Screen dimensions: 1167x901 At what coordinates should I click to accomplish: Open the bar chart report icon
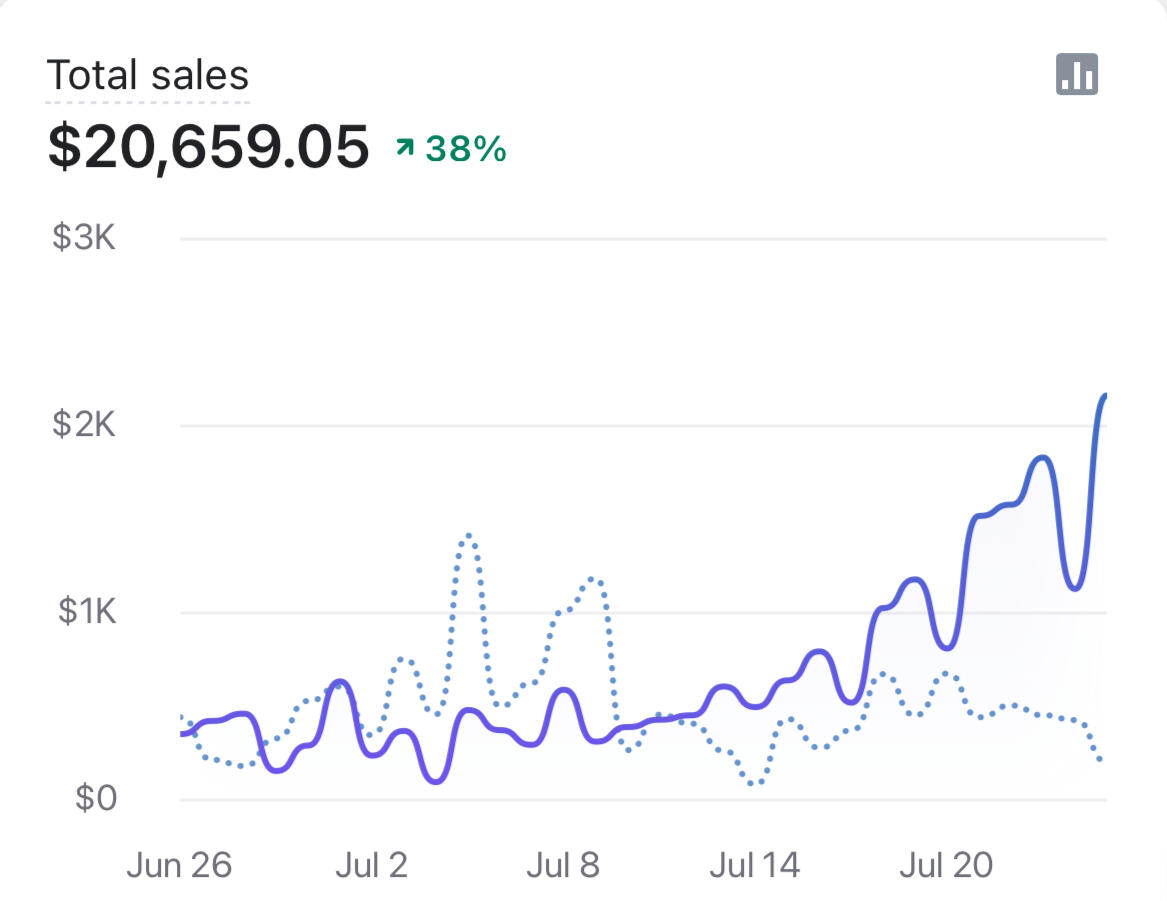(1077, 75)
